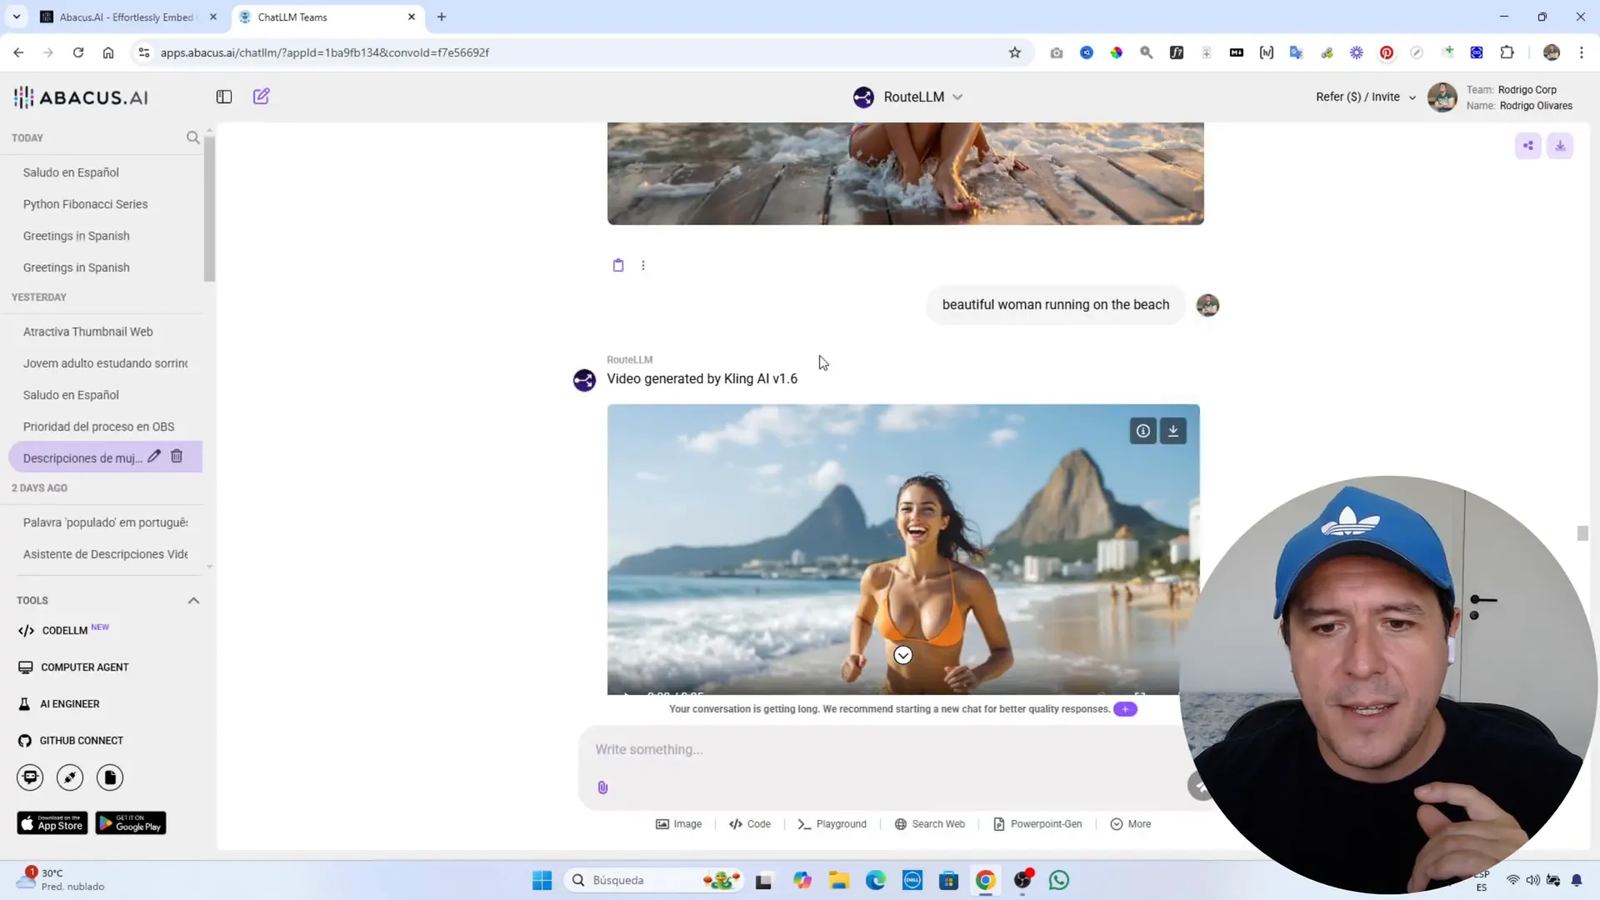The image size is (1600, 900).
Task: Open the Computer Agent tool
Action: click(85, 667)
